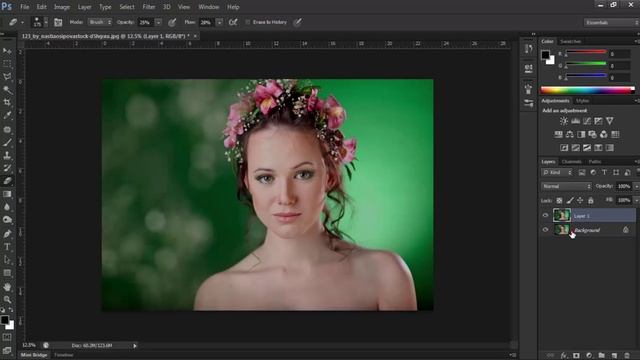Add a Black & White adjustment
The image size is (640, 360).
coord(581,134)
